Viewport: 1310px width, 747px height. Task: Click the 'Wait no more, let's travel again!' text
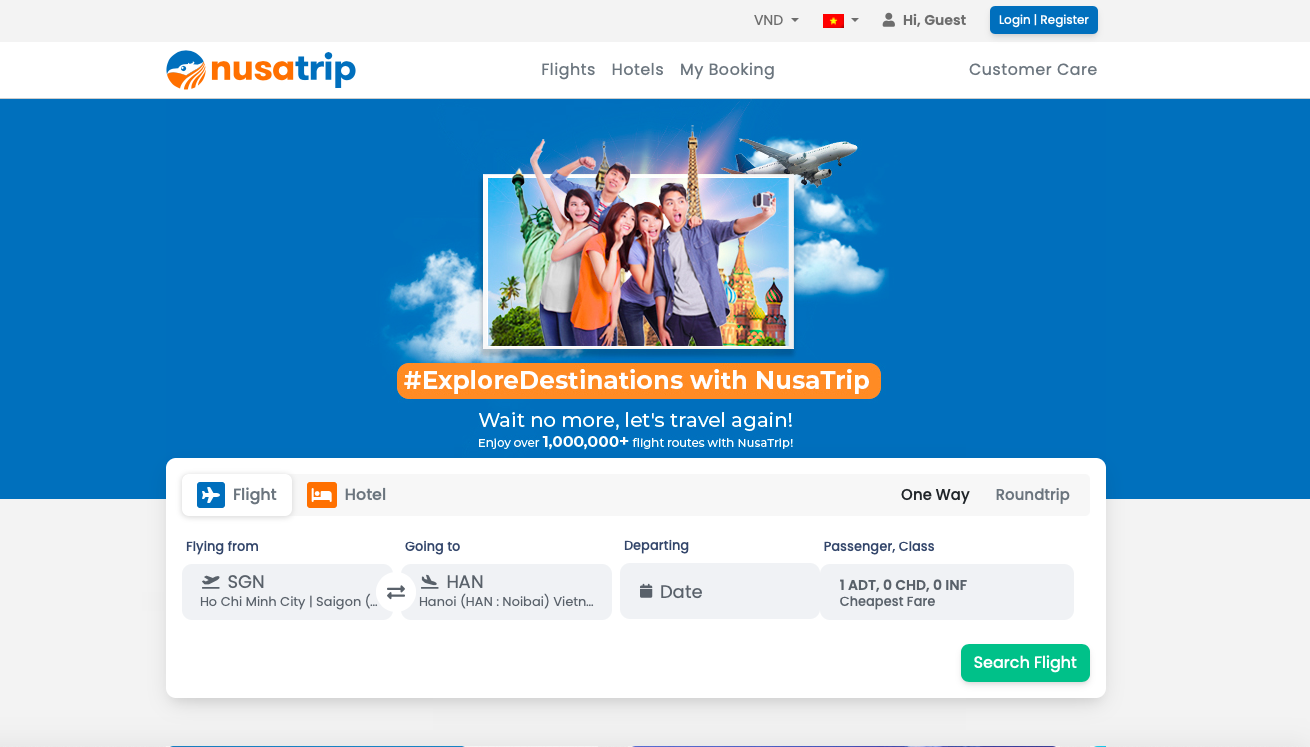click(636, 420)
